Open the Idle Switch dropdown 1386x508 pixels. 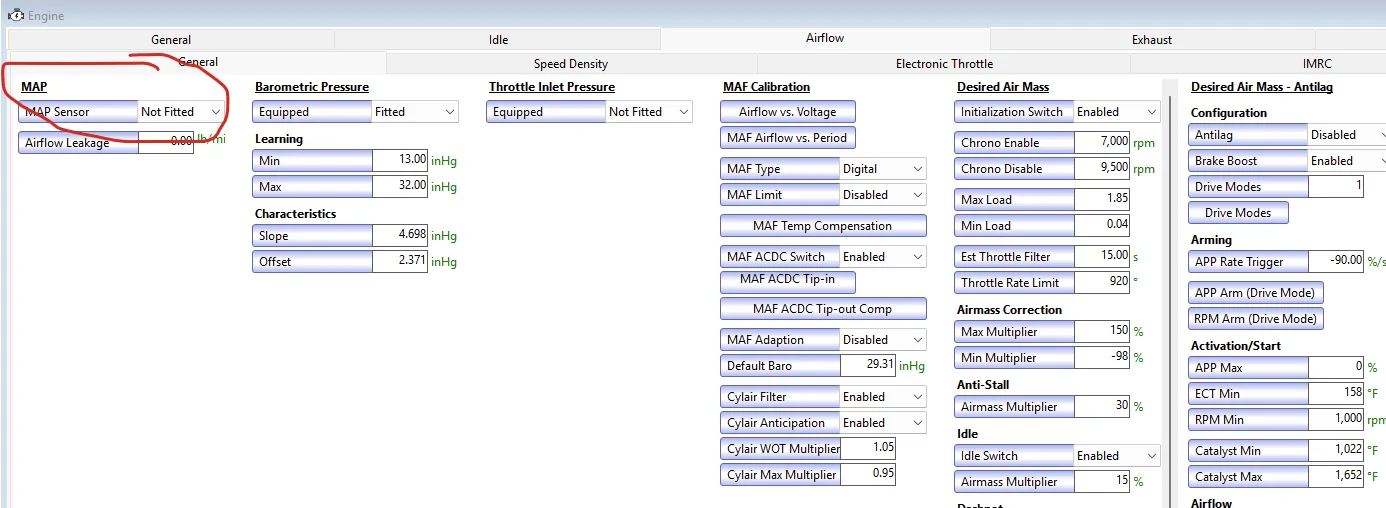coord(1117,456)
